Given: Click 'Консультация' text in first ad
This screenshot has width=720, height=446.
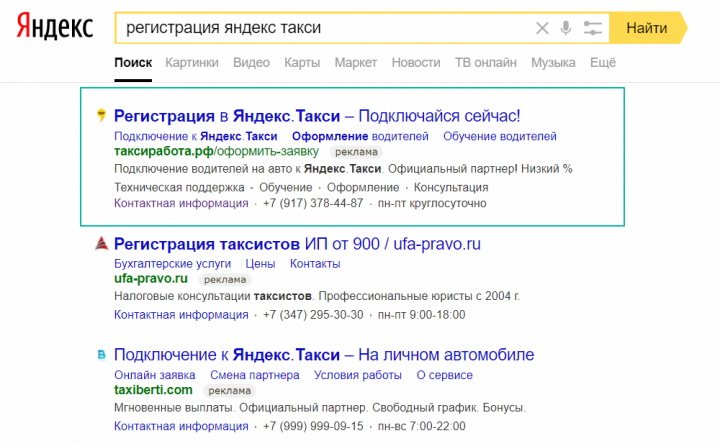Looking at the screenshot, I should coord(451,187).
